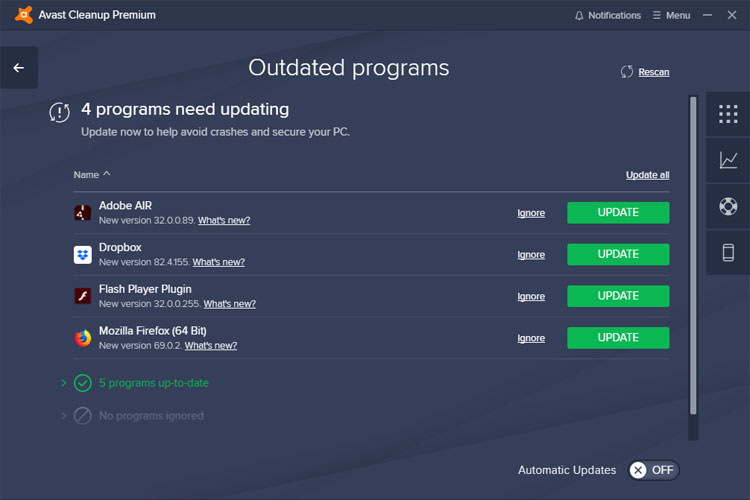Expand the No programs ignored chevron
The height and width of the screenshot is (500, 750).
click(x=64, y=415)
